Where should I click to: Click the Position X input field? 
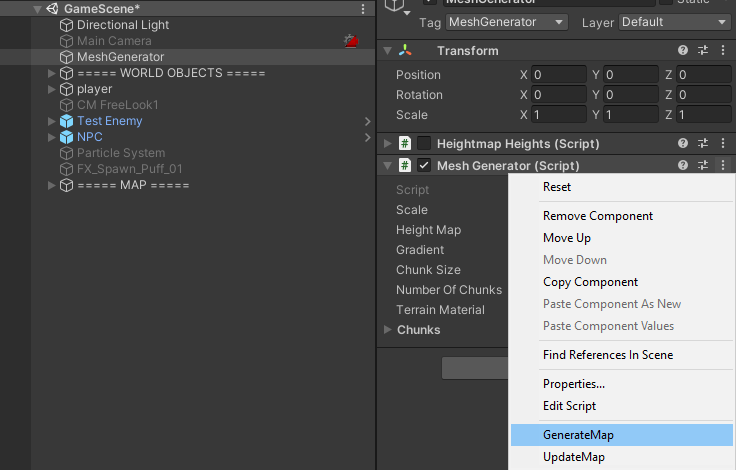pyautogui.click(x=560, y=75)
